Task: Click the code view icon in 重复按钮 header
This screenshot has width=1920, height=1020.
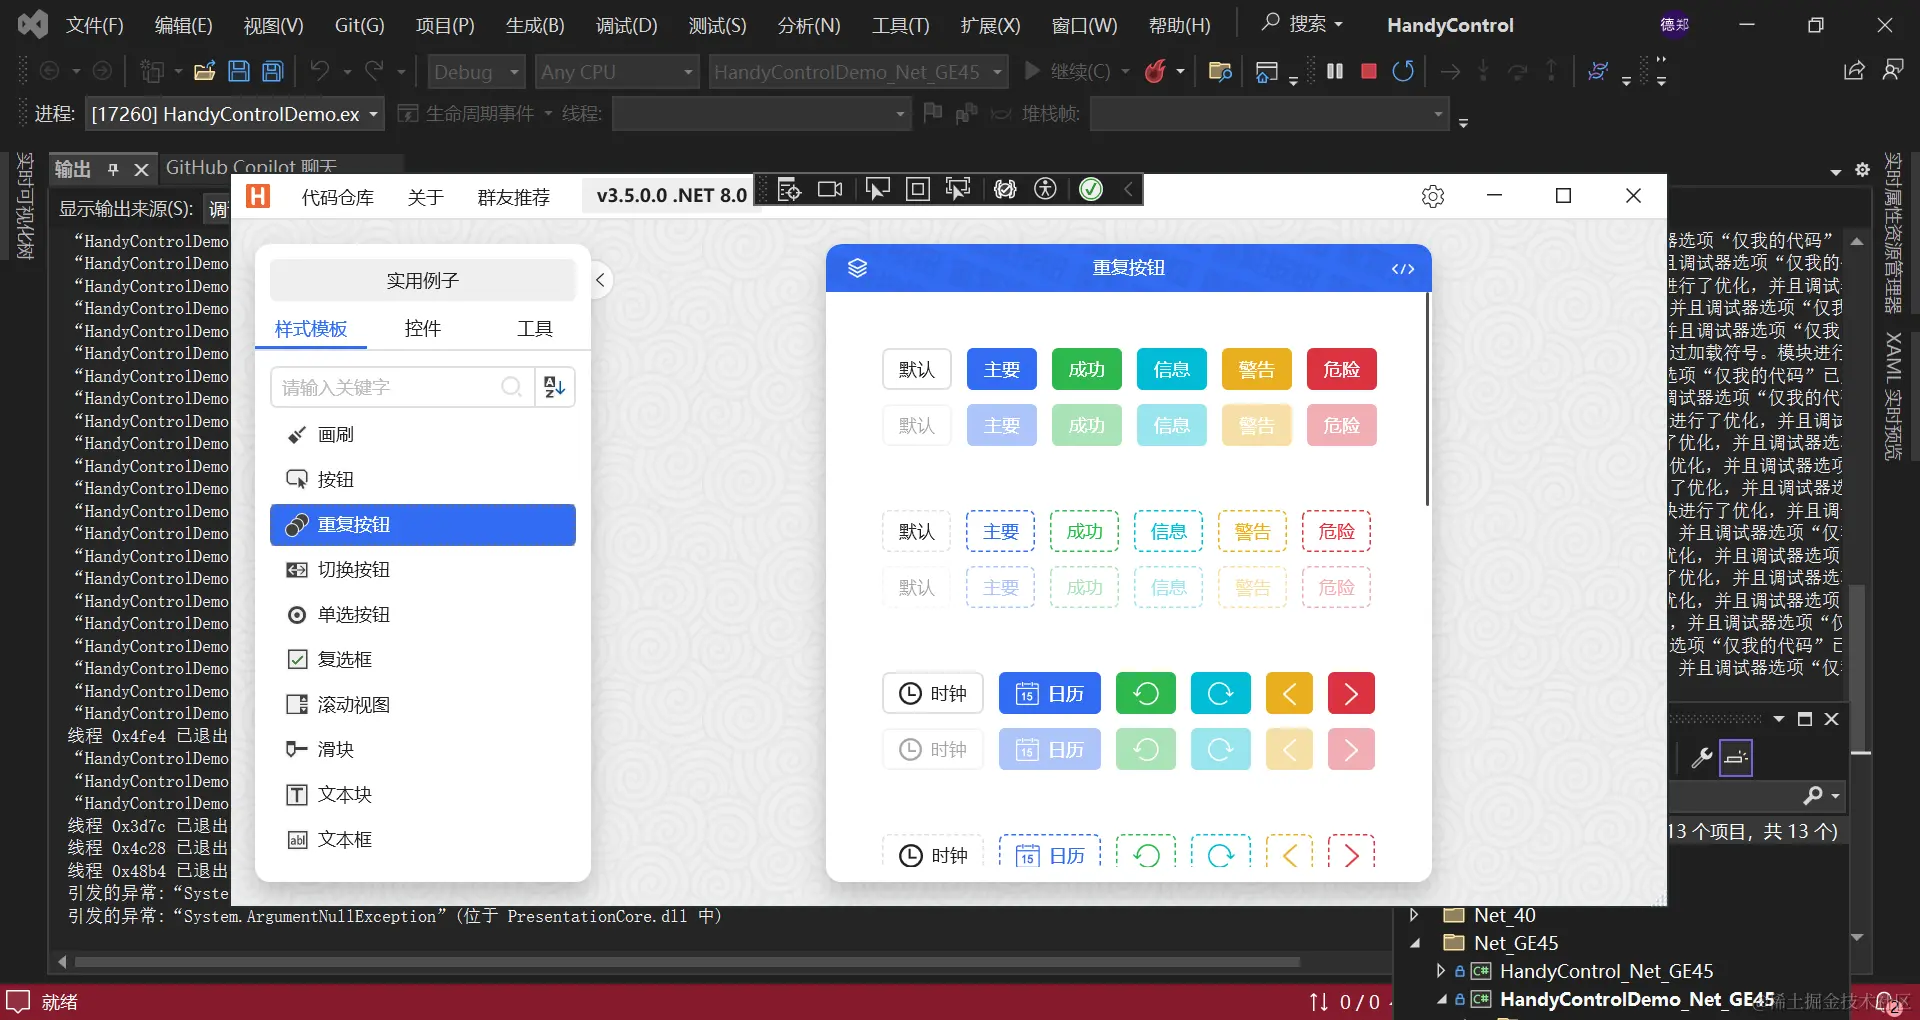Action: point(1403,269)
